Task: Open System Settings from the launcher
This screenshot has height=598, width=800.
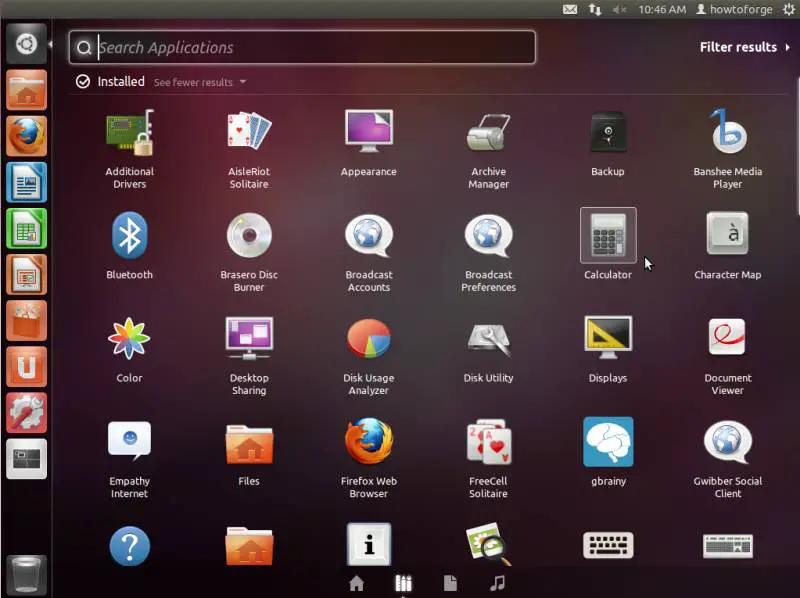Action: click(27, 413)
